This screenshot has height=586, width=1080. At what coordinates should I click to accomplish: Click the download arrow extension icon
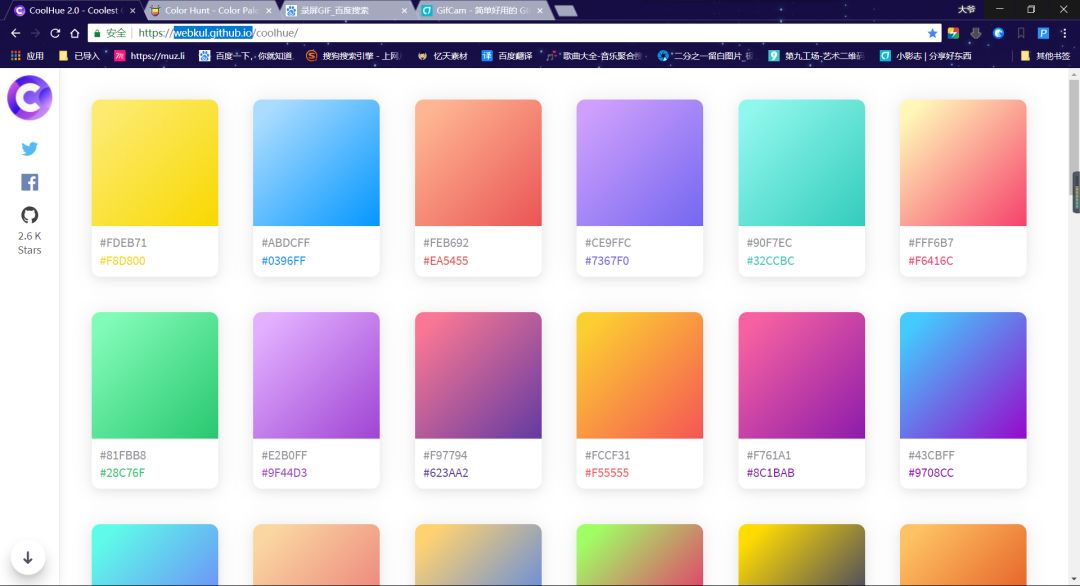coord(975,33)
